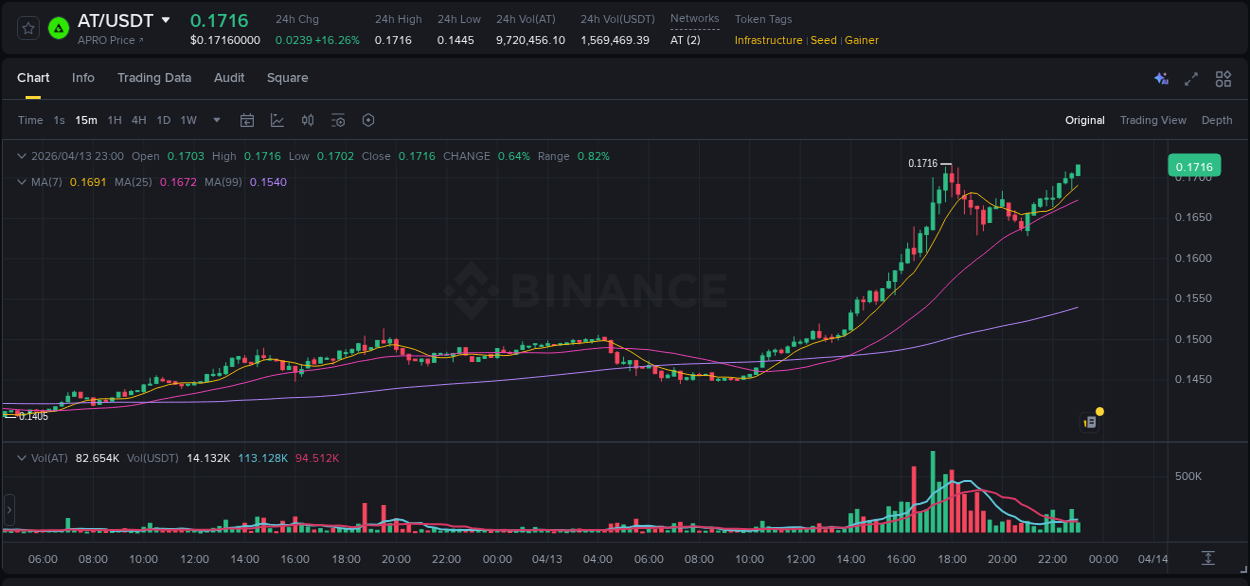Toggle the favorite star for AT/USDT

click(27, 28)
